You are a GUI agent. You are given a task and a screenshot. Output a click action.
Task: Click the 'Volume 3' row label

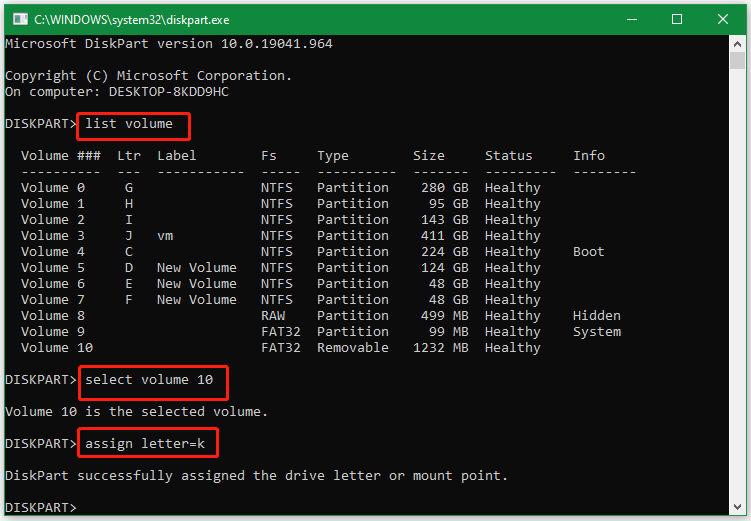click(x=53, y=236)
